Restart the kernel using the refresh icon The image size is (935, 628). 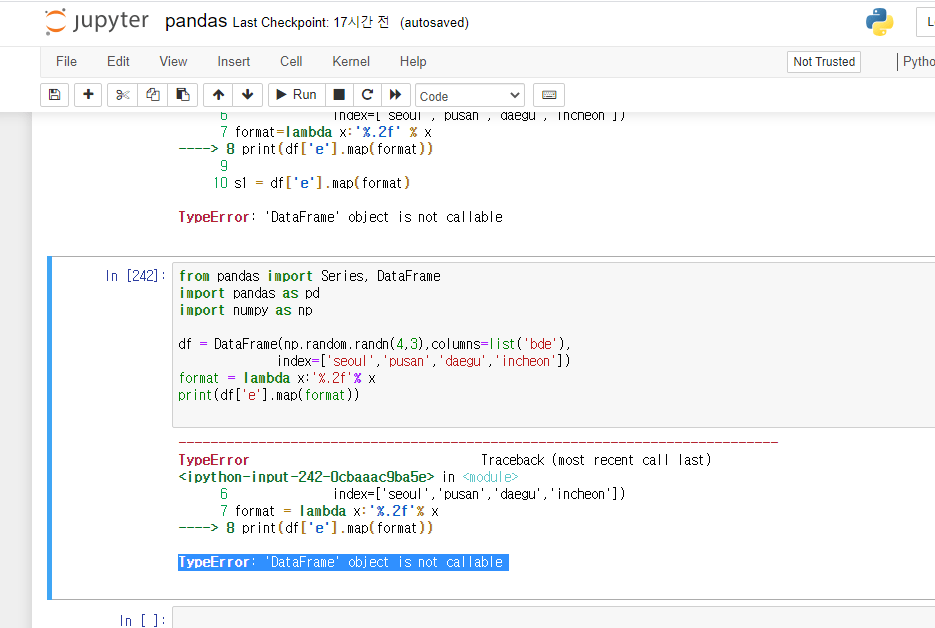367,96
